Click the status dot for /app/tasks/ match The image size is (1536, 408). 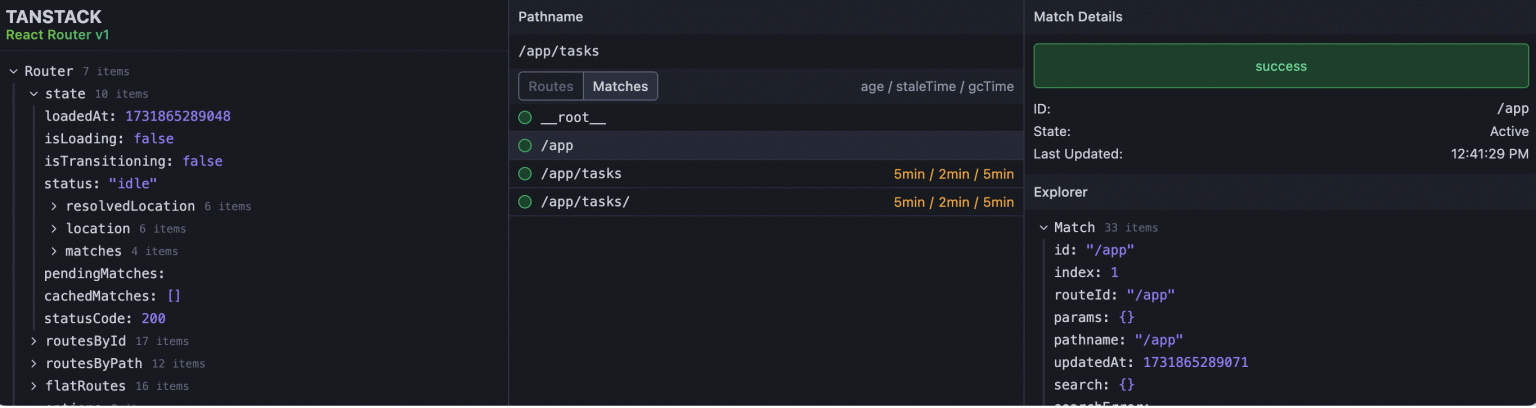pos(525,202)
